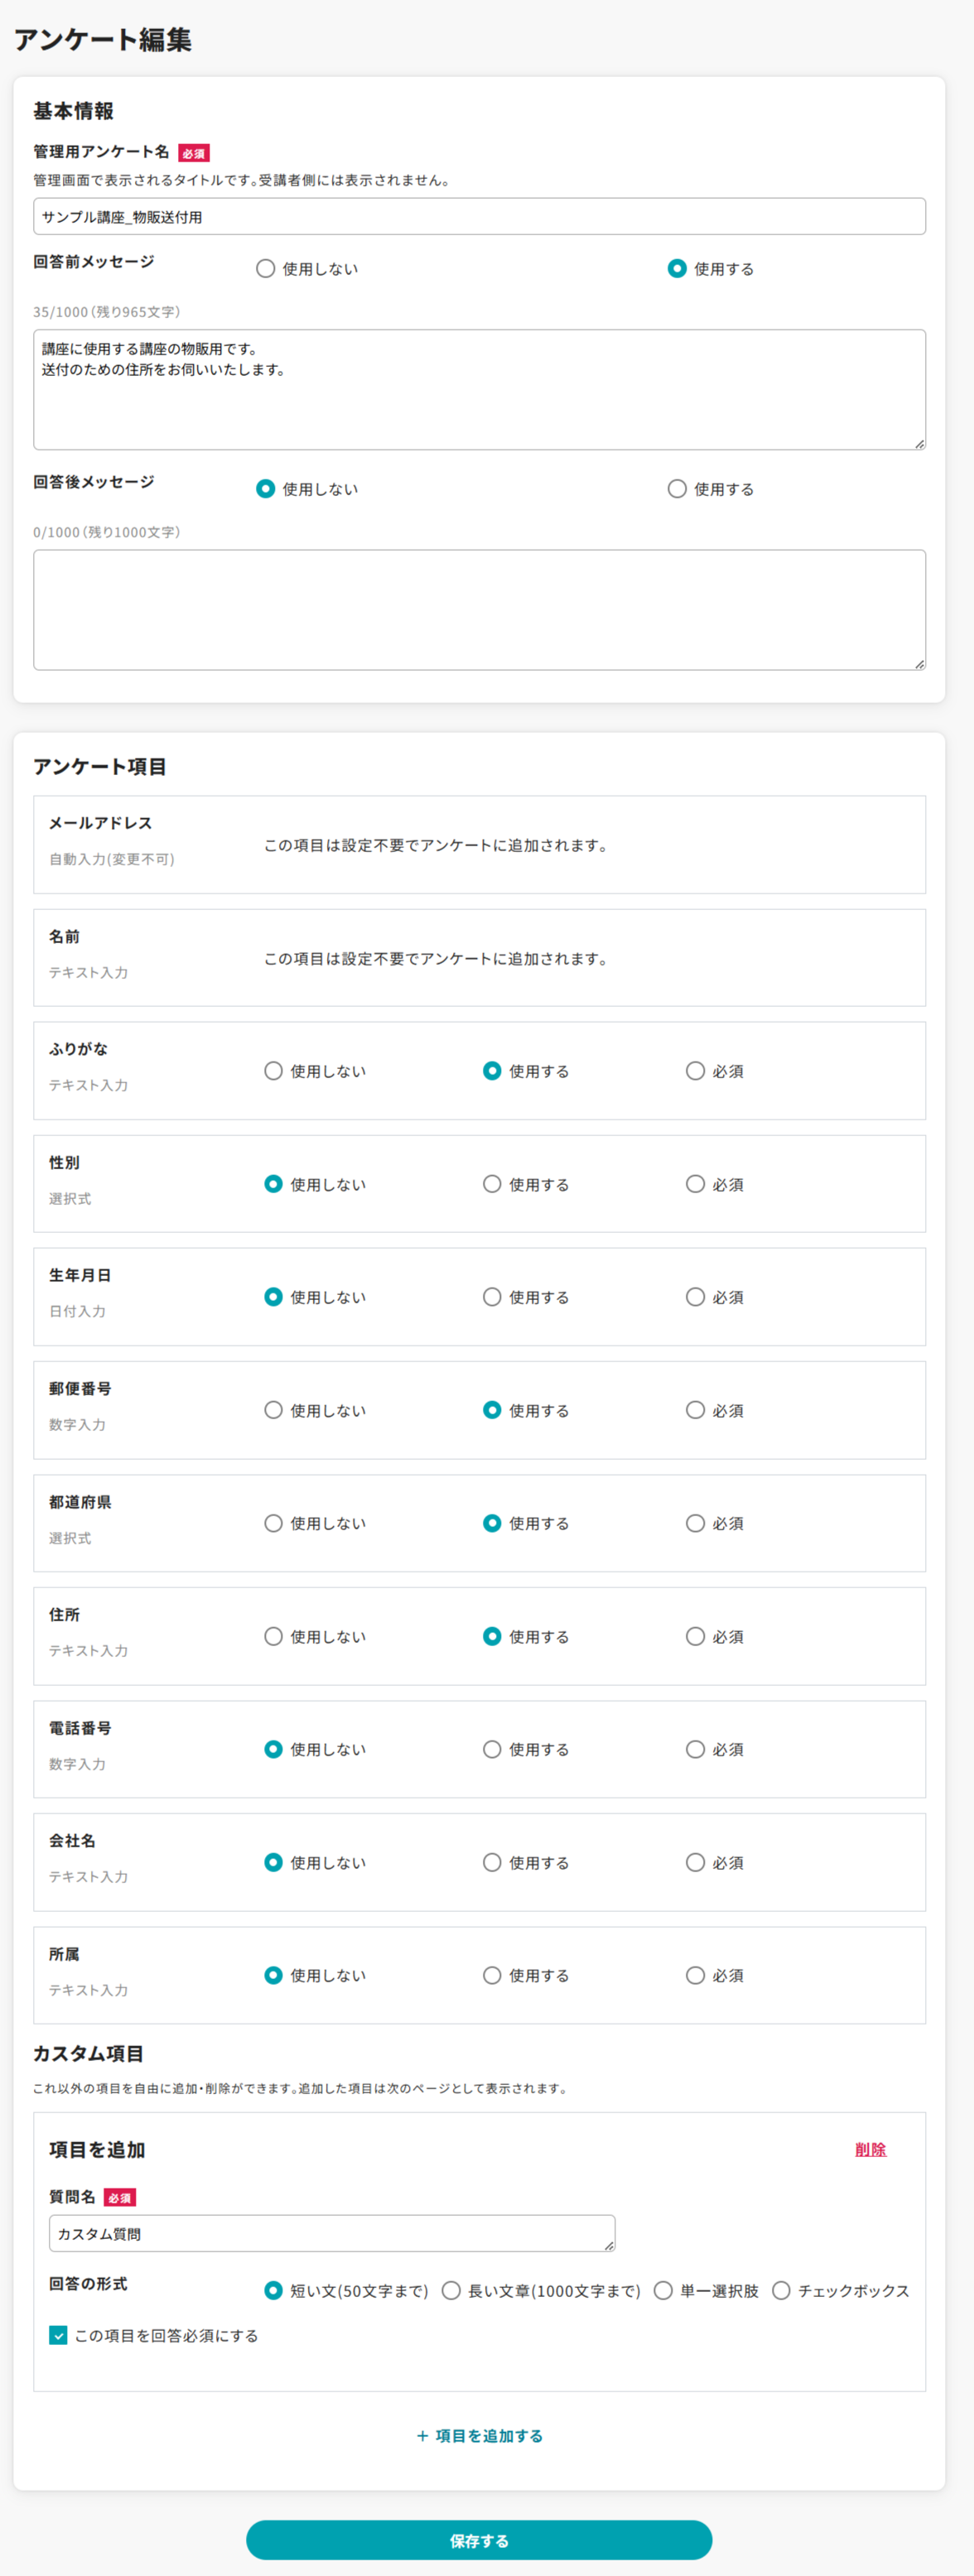974x2576 pixels.
Task: Select 使用する for 回答後メッセージ
Action: (x=677, y=489)
